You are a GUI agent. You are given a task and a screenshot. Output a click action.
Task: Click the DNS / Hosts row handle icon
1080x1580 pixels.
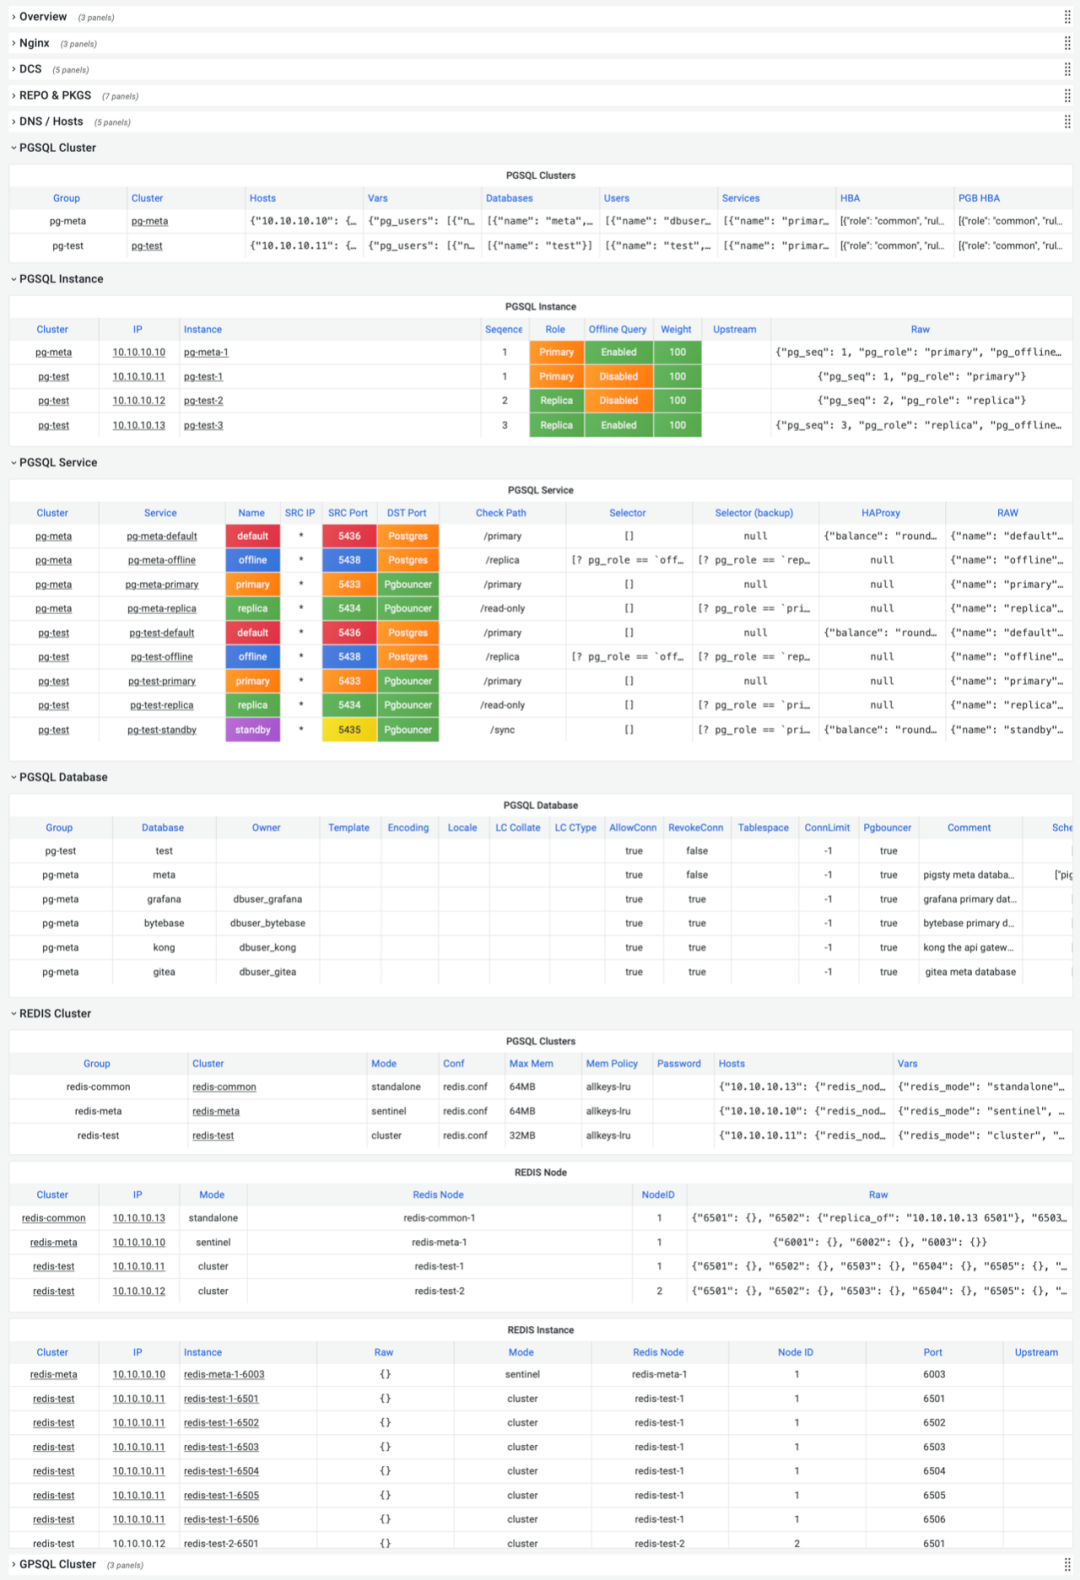click(x=1067, y=122)
